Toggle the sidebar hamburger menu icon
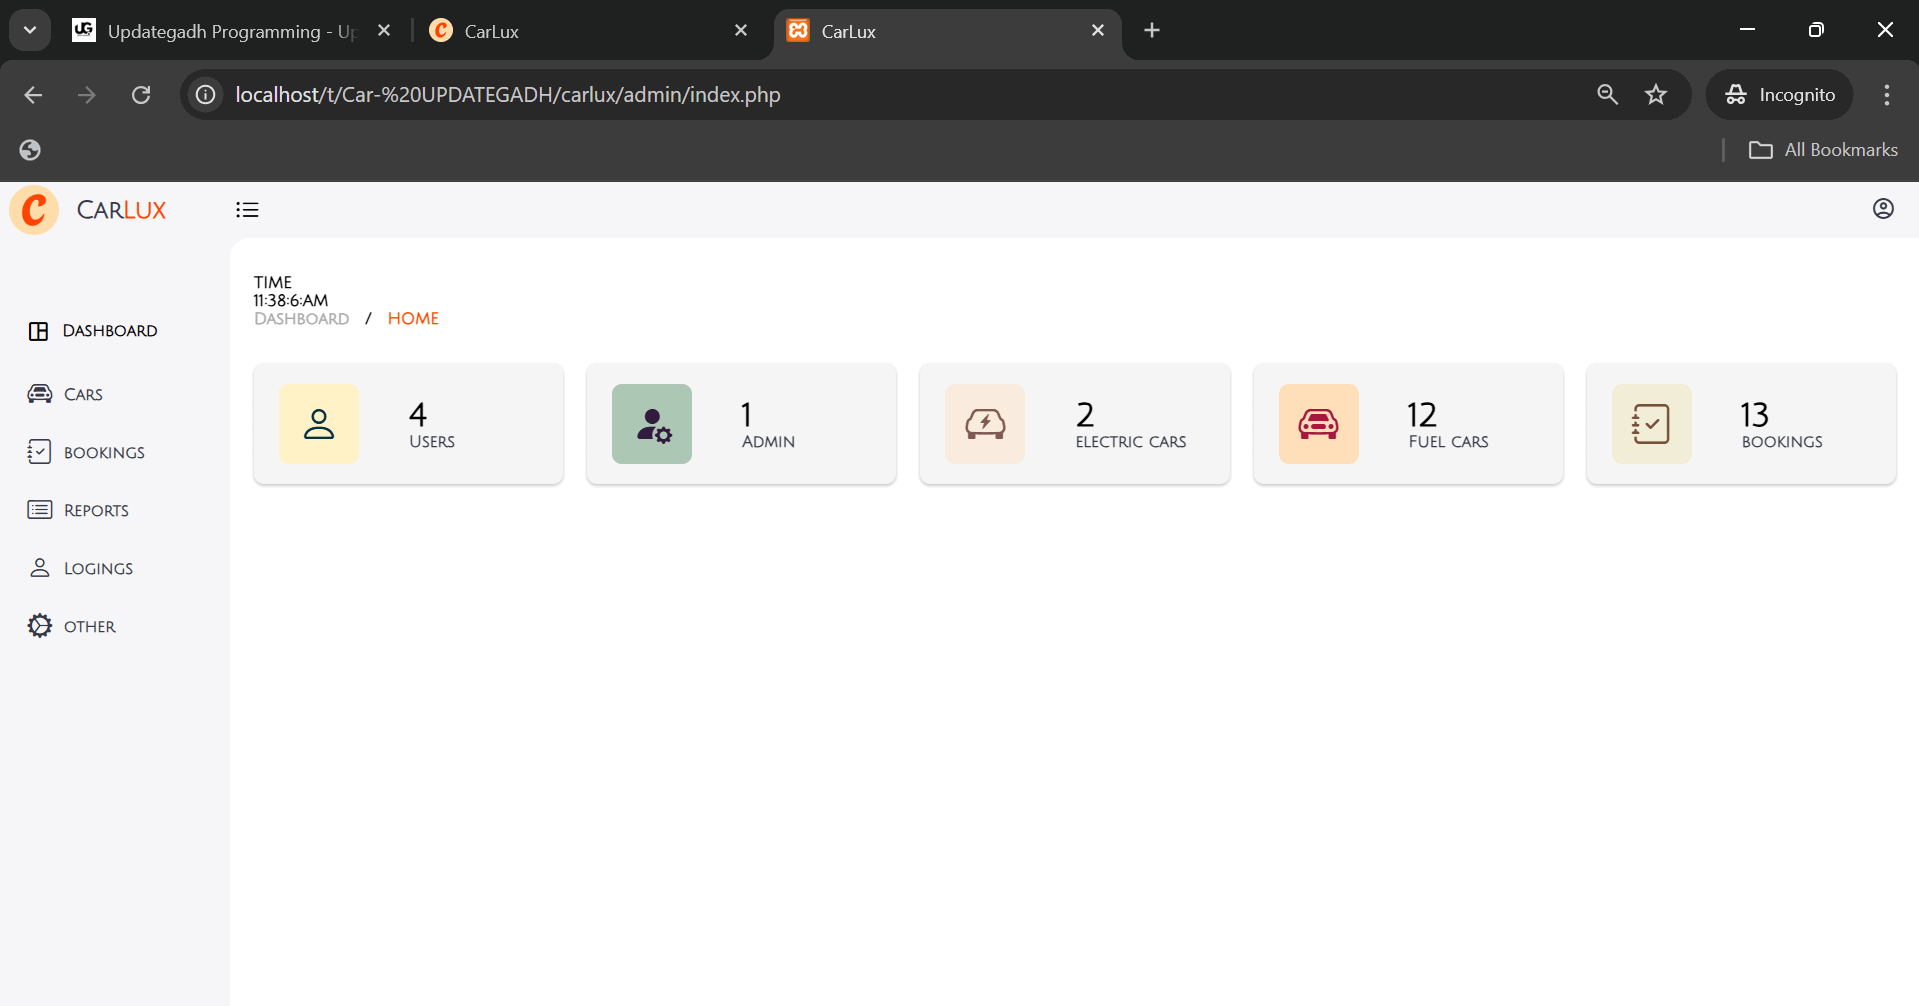 pos(247,210)
